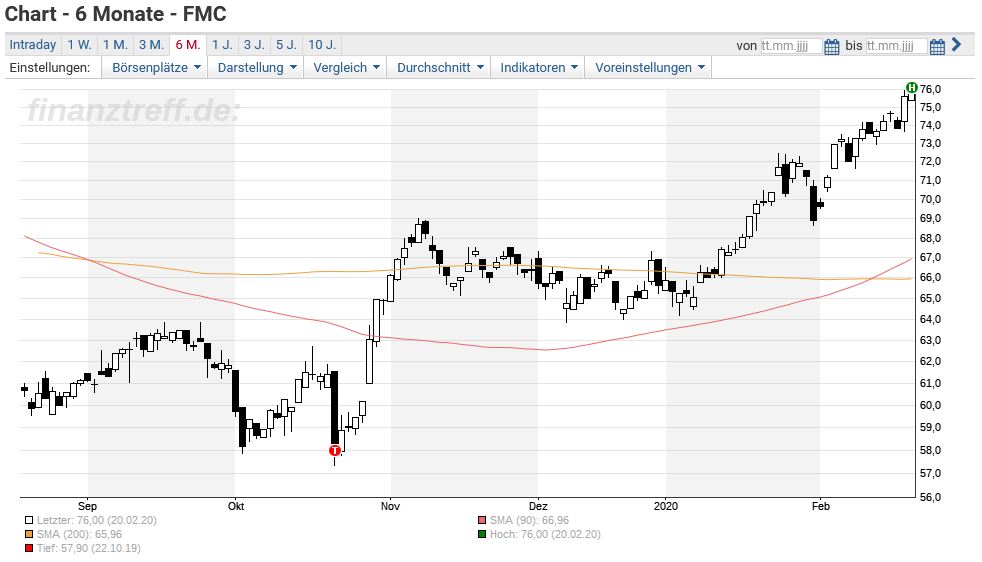The height and width of the screenshot is (562, 982).
Task: Open the Voreinstellungen dropdown
Action: [x=649, y=68]
